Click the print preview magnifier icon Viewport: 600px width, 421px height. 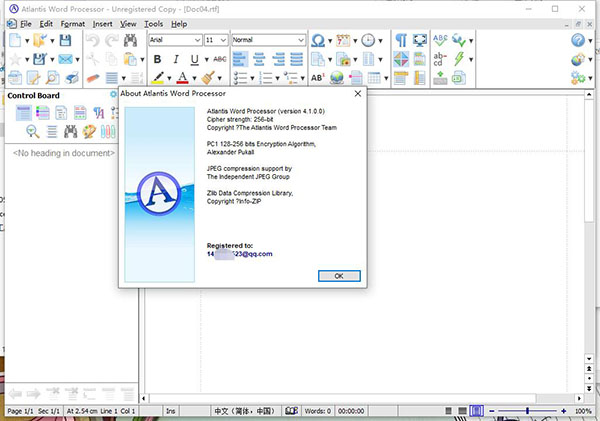[52, 78]
